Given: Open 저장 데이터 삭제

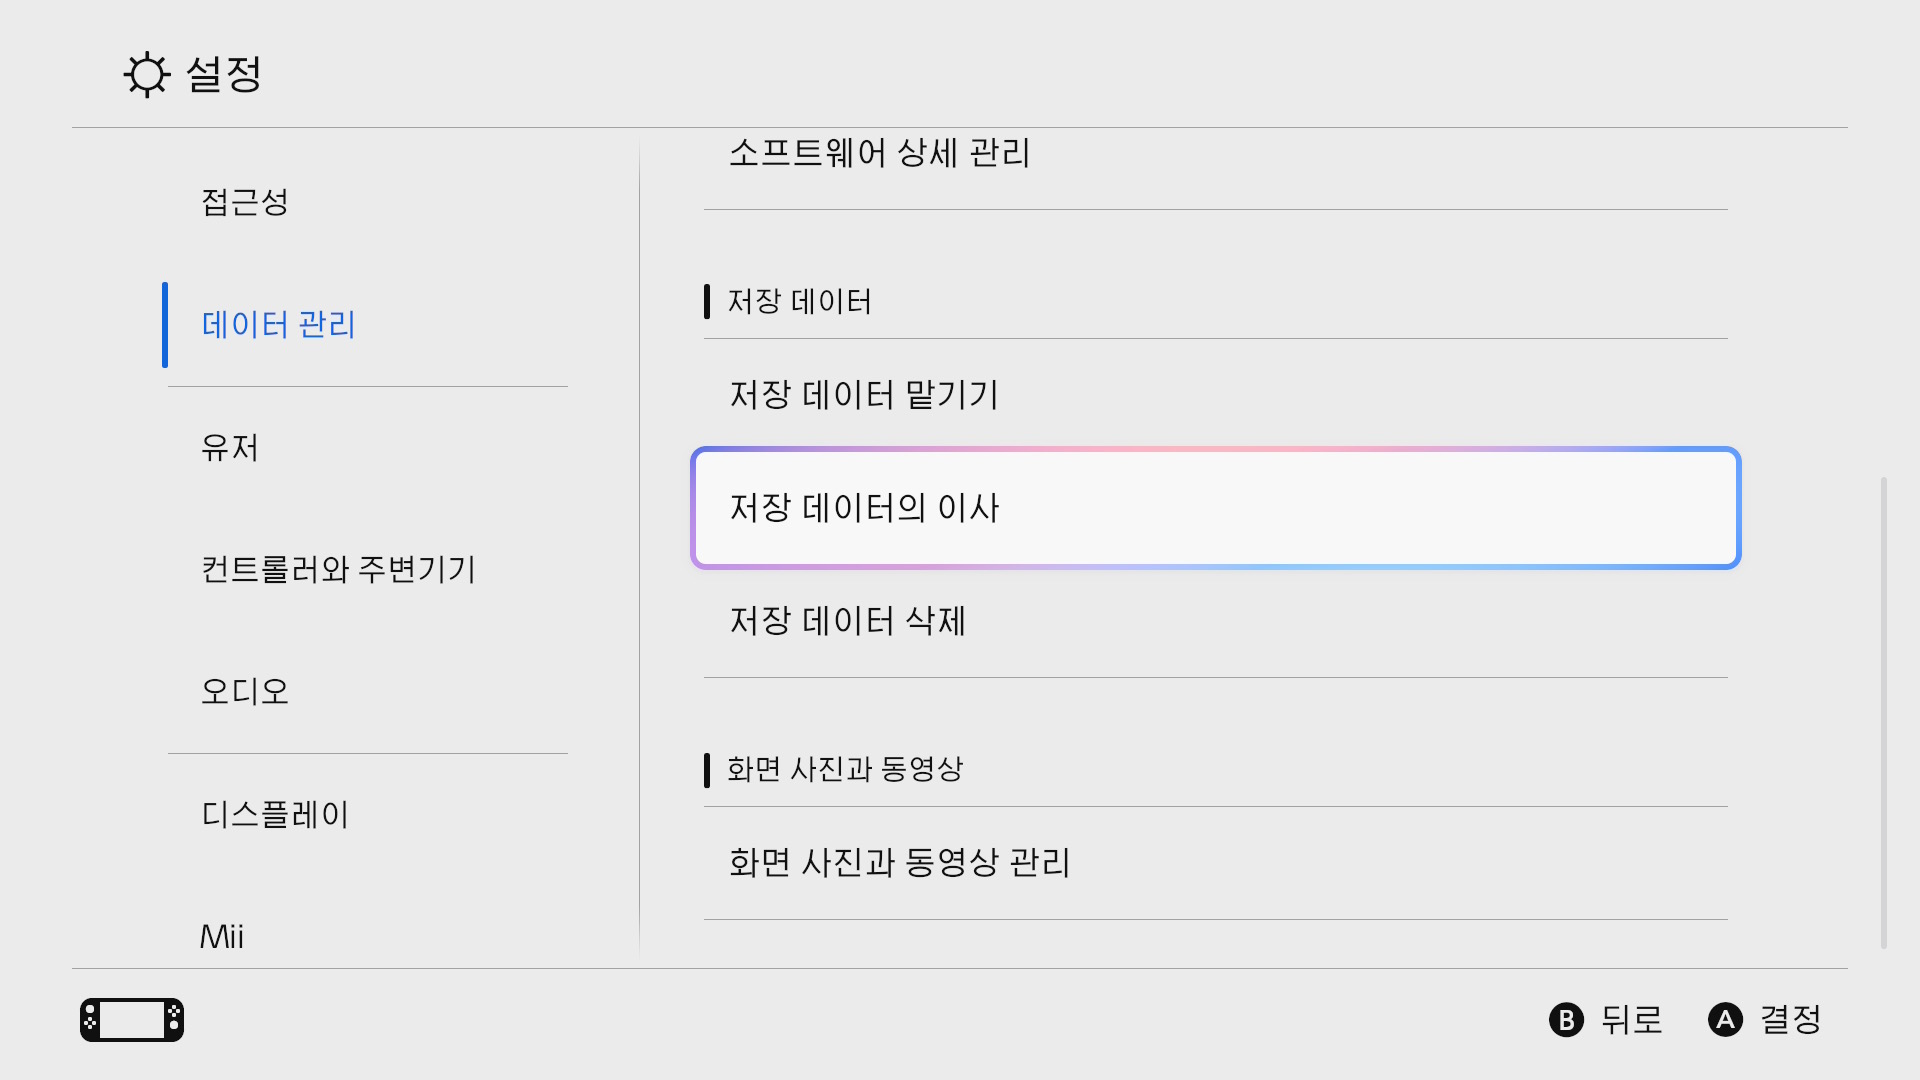Looking at the screenshot, I should [846, 622].
